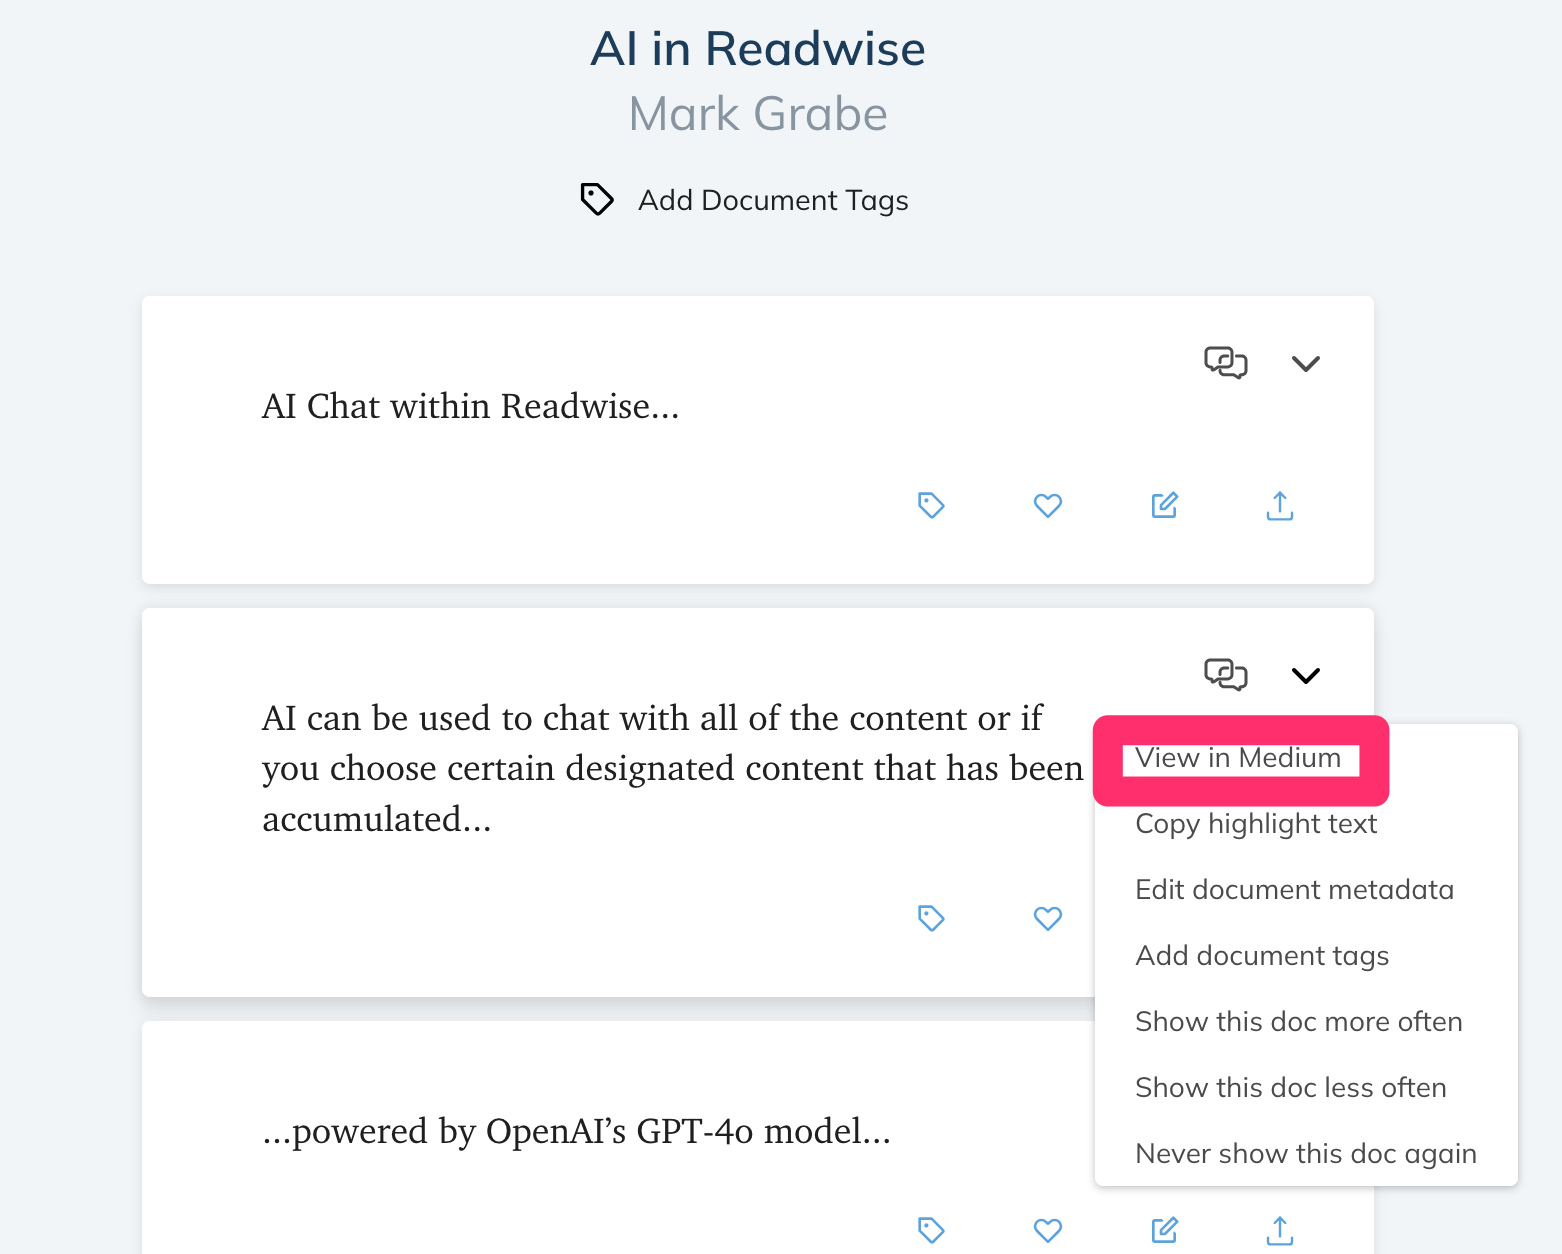The image size is (1562, 1254).
Task: Click the tag icon beside Add Document Tags
Action: click(597, 199)
